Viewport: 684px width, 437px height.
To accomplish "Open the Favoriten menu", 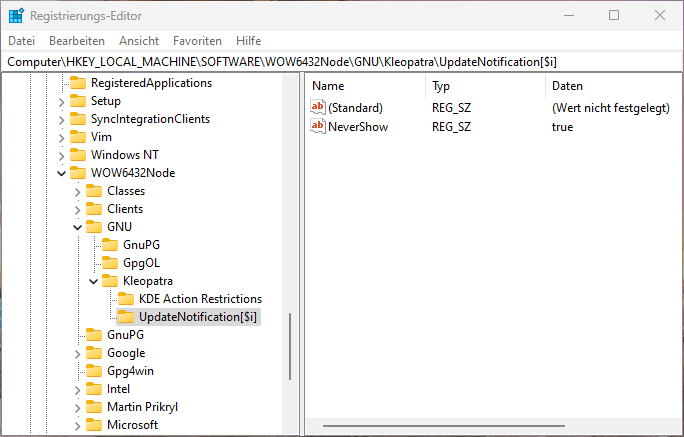I will pos(197,41).
